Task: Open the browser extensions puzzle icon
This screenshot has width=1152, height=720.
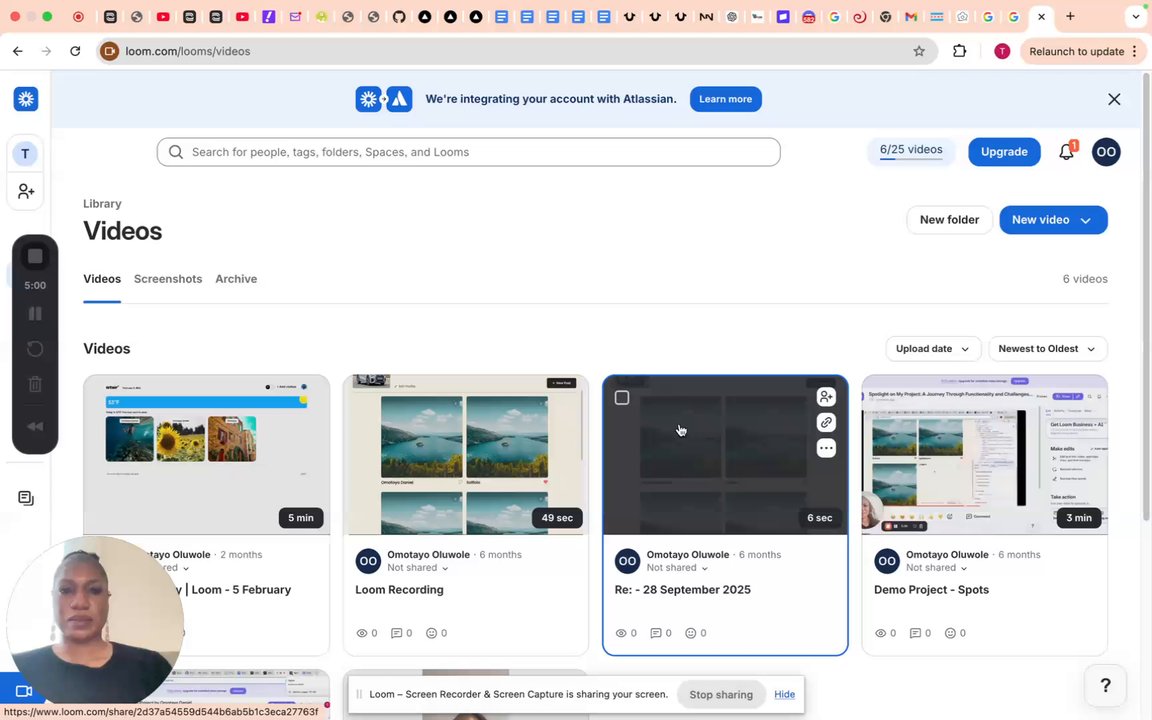Action: 959,51
